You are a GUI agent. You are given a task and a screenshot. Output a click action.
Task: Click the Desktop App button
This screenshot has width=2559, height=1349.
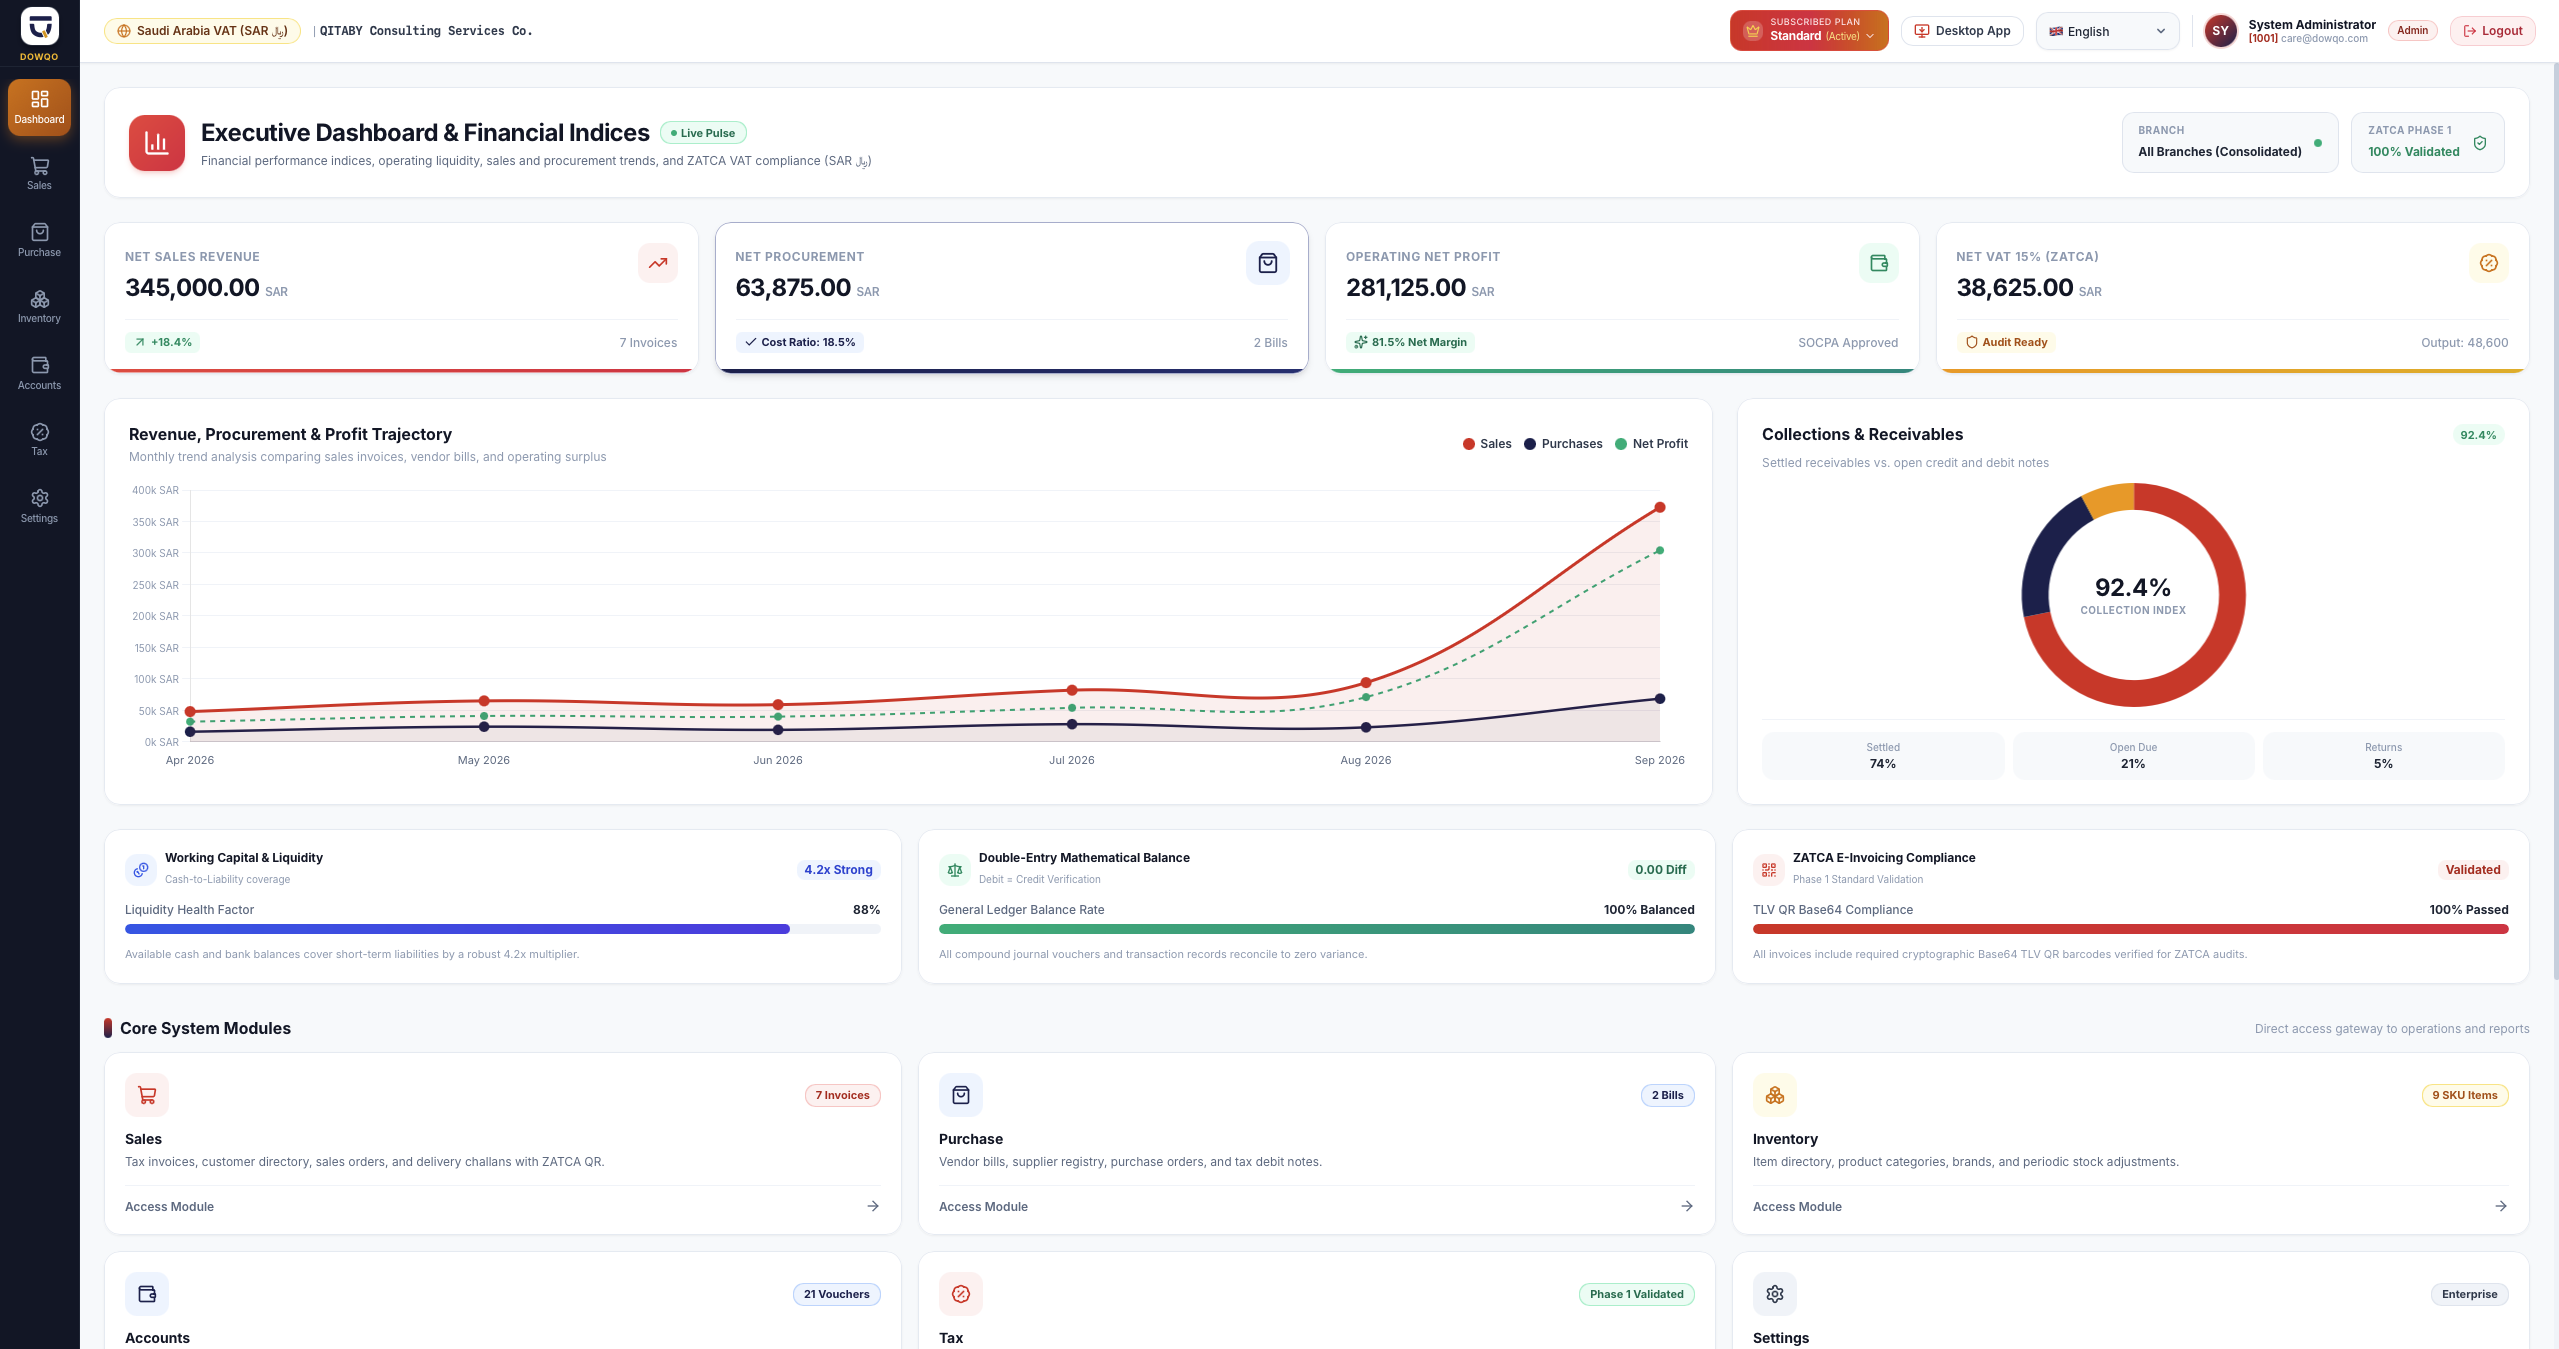click(x=1962, y=31)
